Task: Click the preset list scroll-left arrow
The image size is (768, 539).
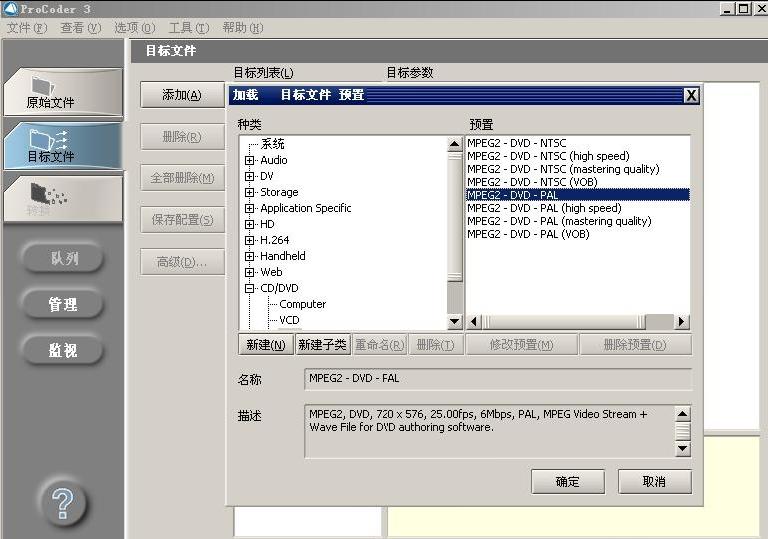Action: 473,322
